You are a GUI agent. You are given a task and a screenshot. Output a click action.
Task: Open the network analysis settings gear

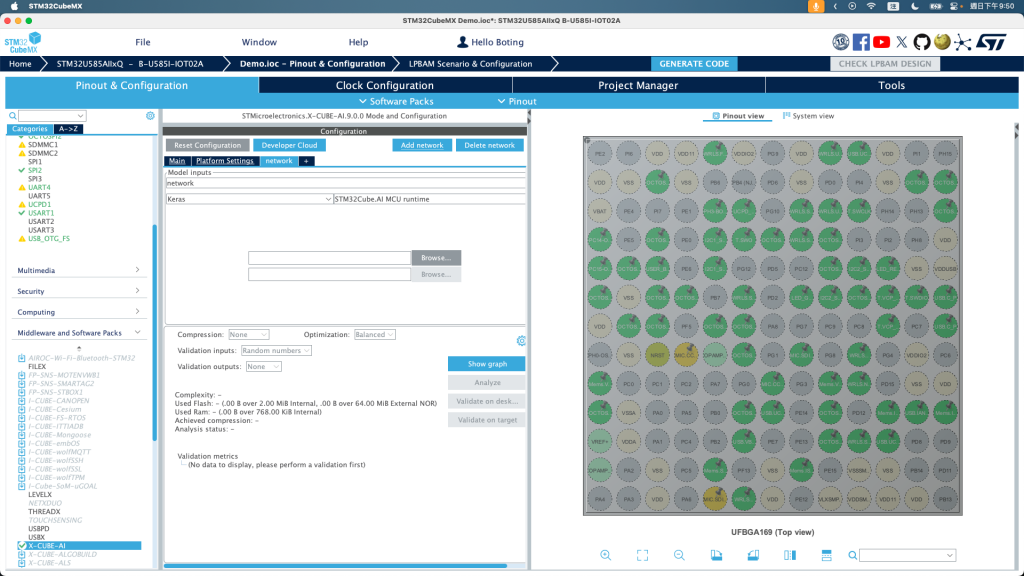[x=521, y=341]
